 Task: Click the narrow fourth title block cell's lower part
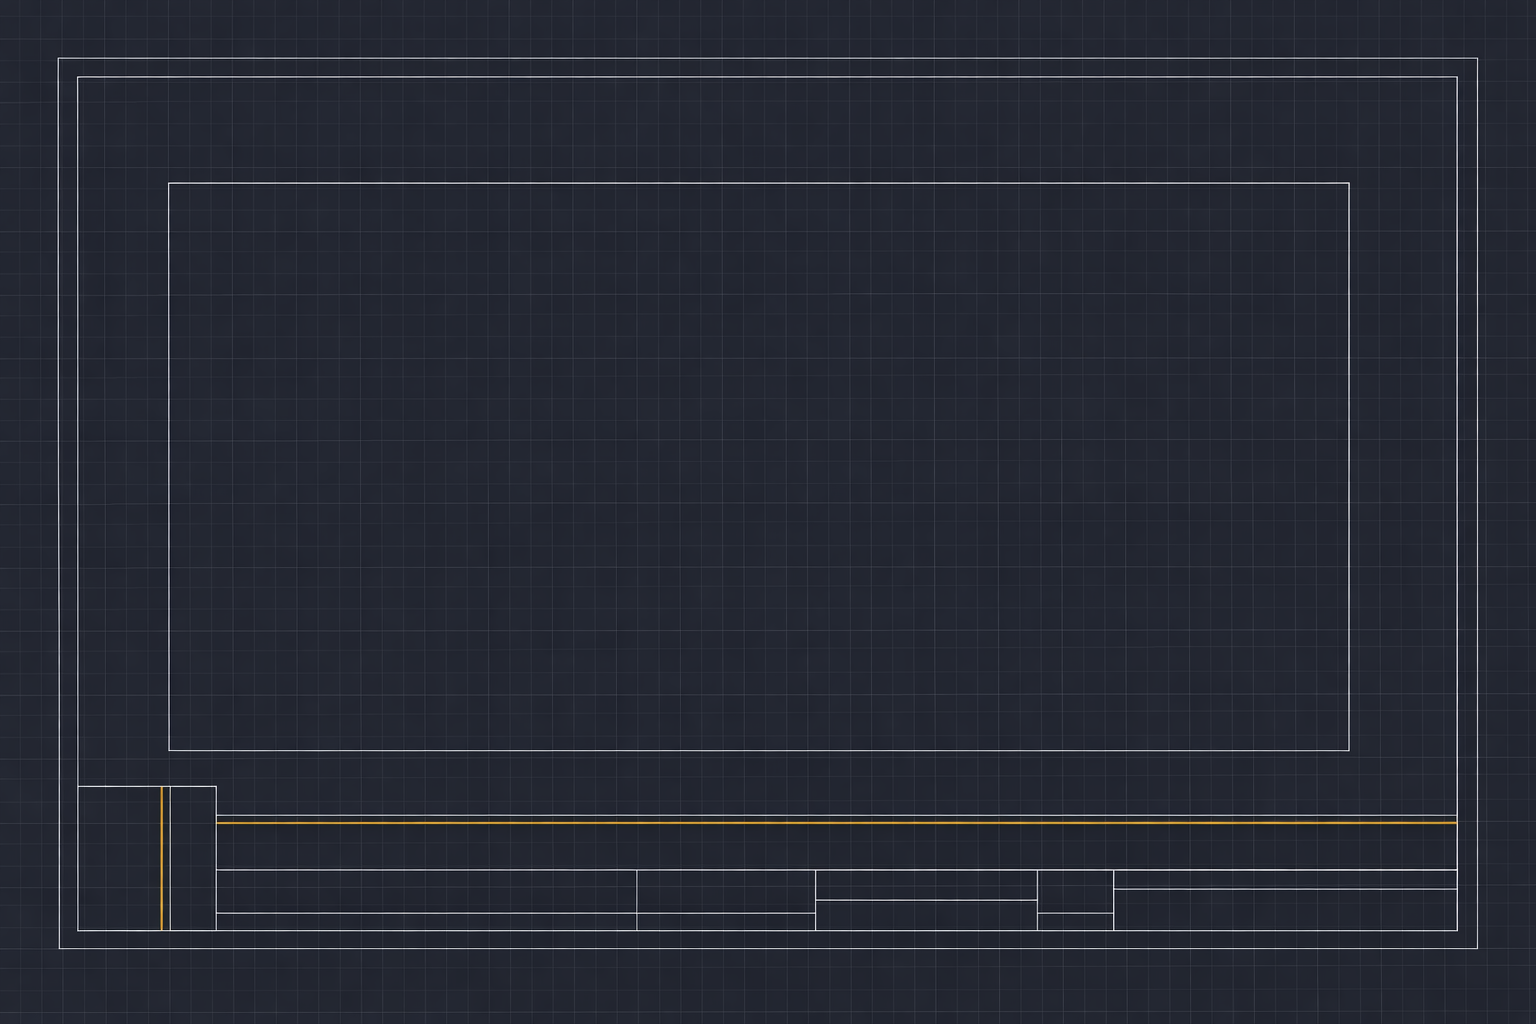(x=1075, y=922)
